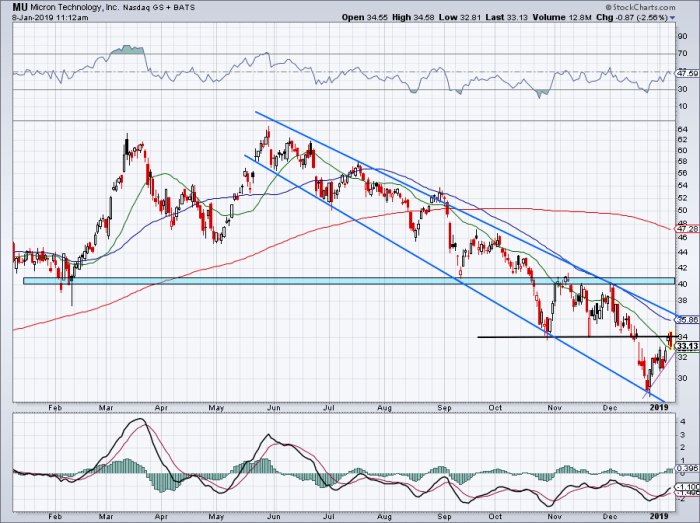
Task: Click the RSI axis 90 label
Action: 682,36
